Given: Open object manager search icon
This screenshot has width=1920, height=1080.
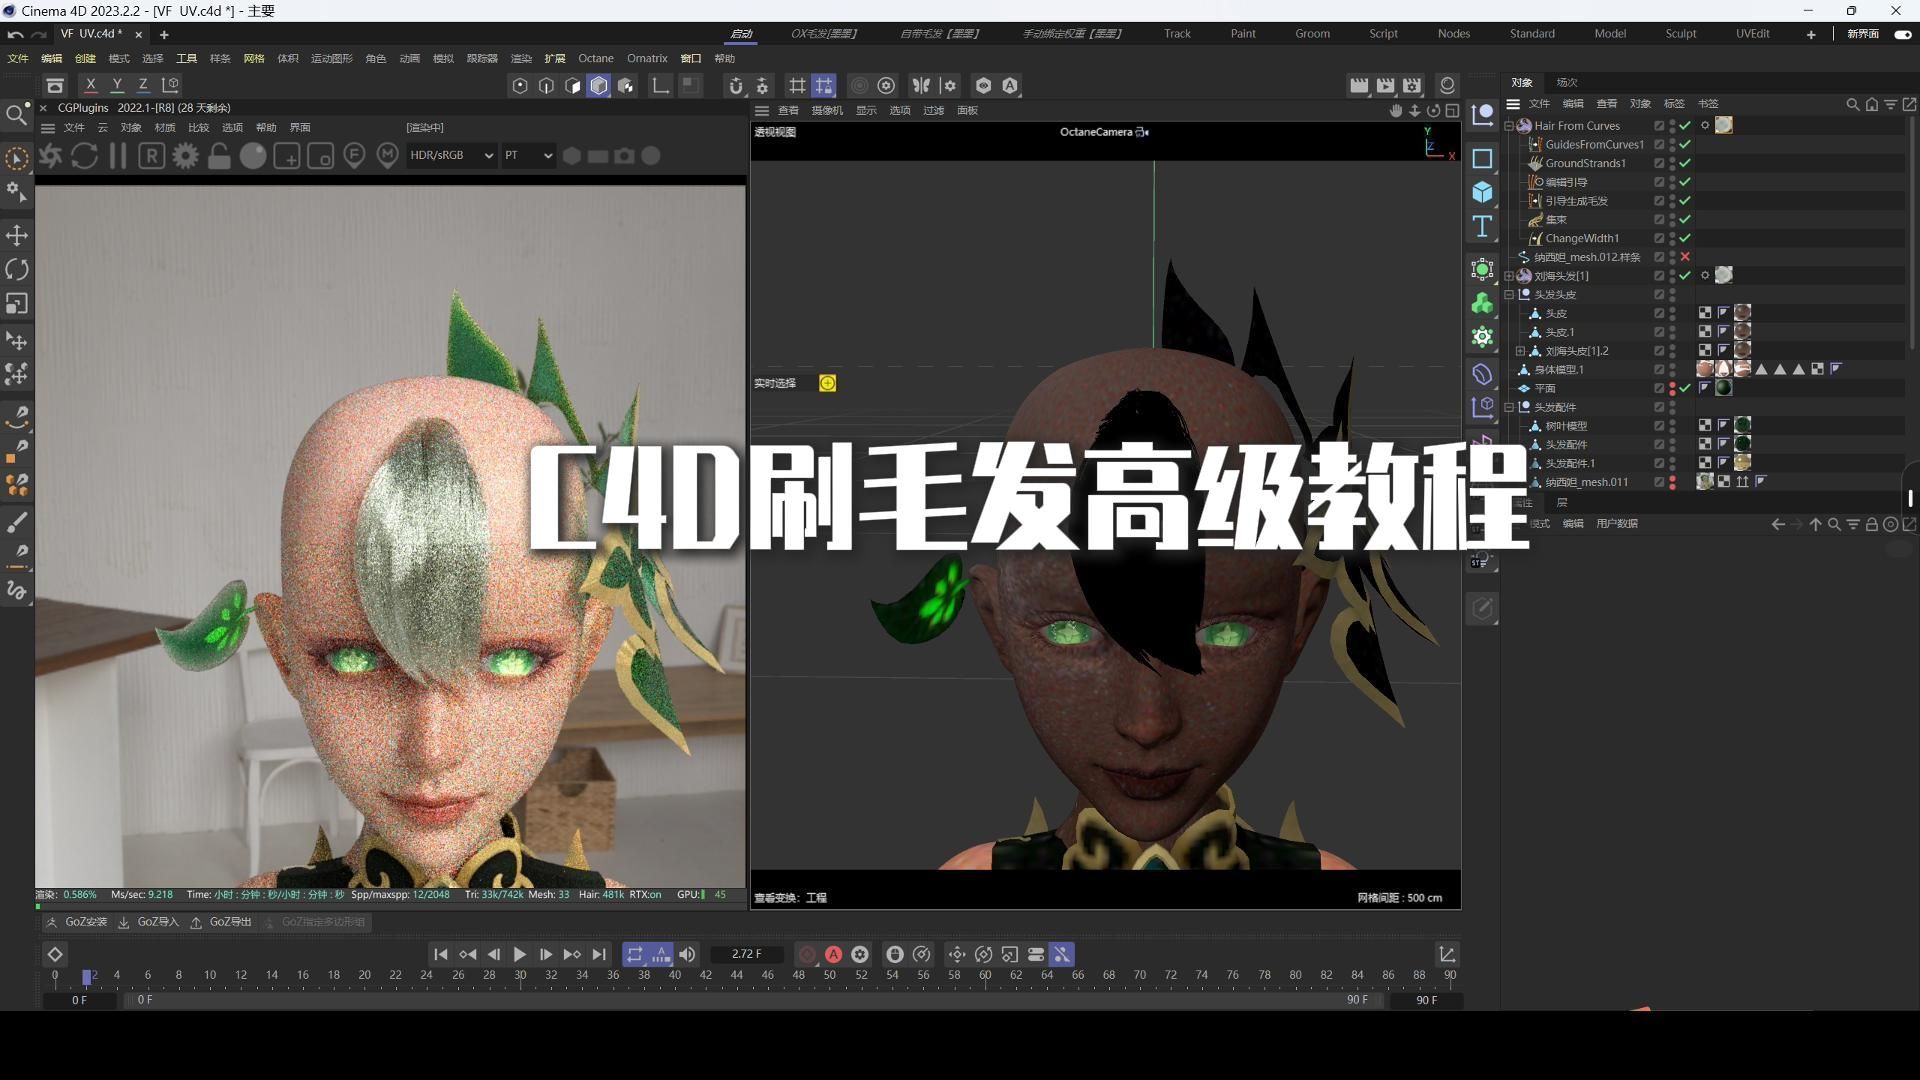Looking at the screenshot, I should click(x=1852, y=104).
